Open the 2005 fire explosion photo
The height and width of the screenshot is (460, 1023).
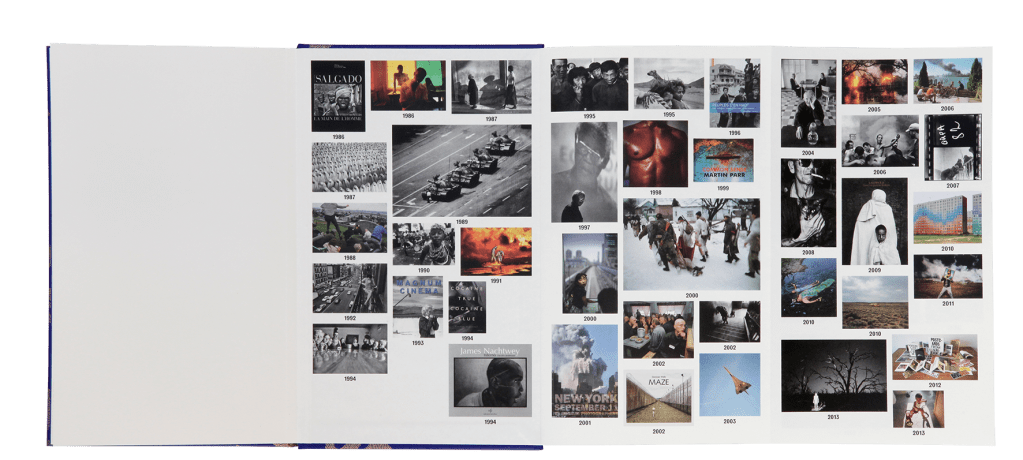coord(874,81)
